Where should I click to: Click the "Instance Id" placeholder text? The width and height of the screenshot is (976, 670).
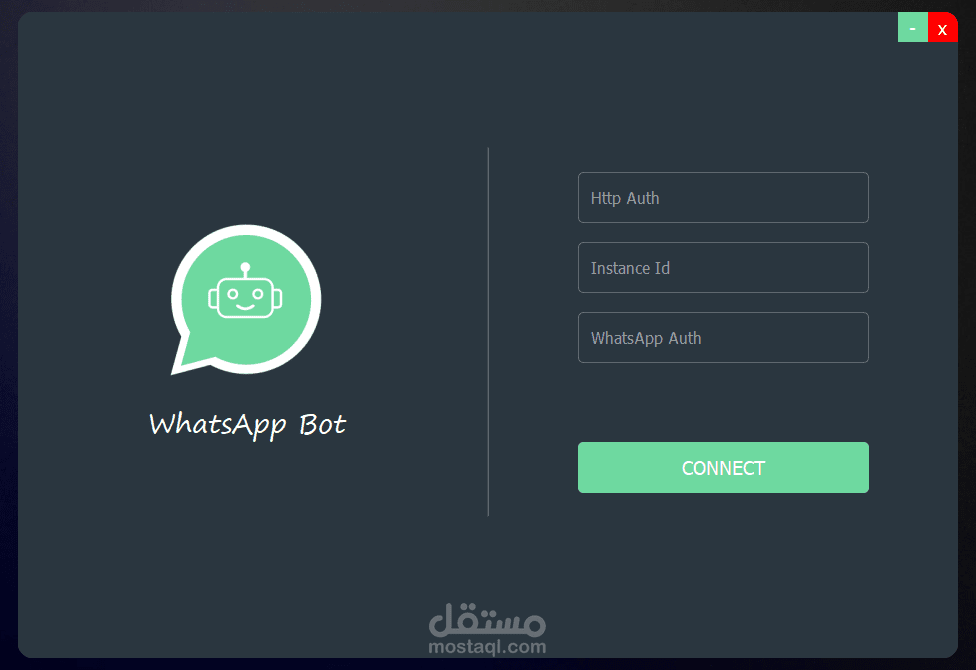tap(630, 268)
